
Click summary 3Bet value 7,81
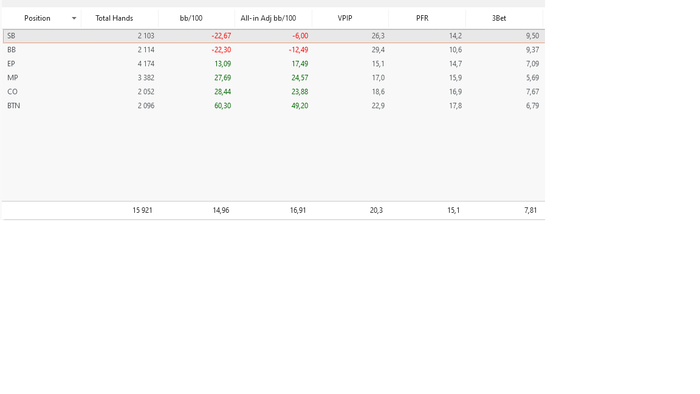(x=530, y=210)
